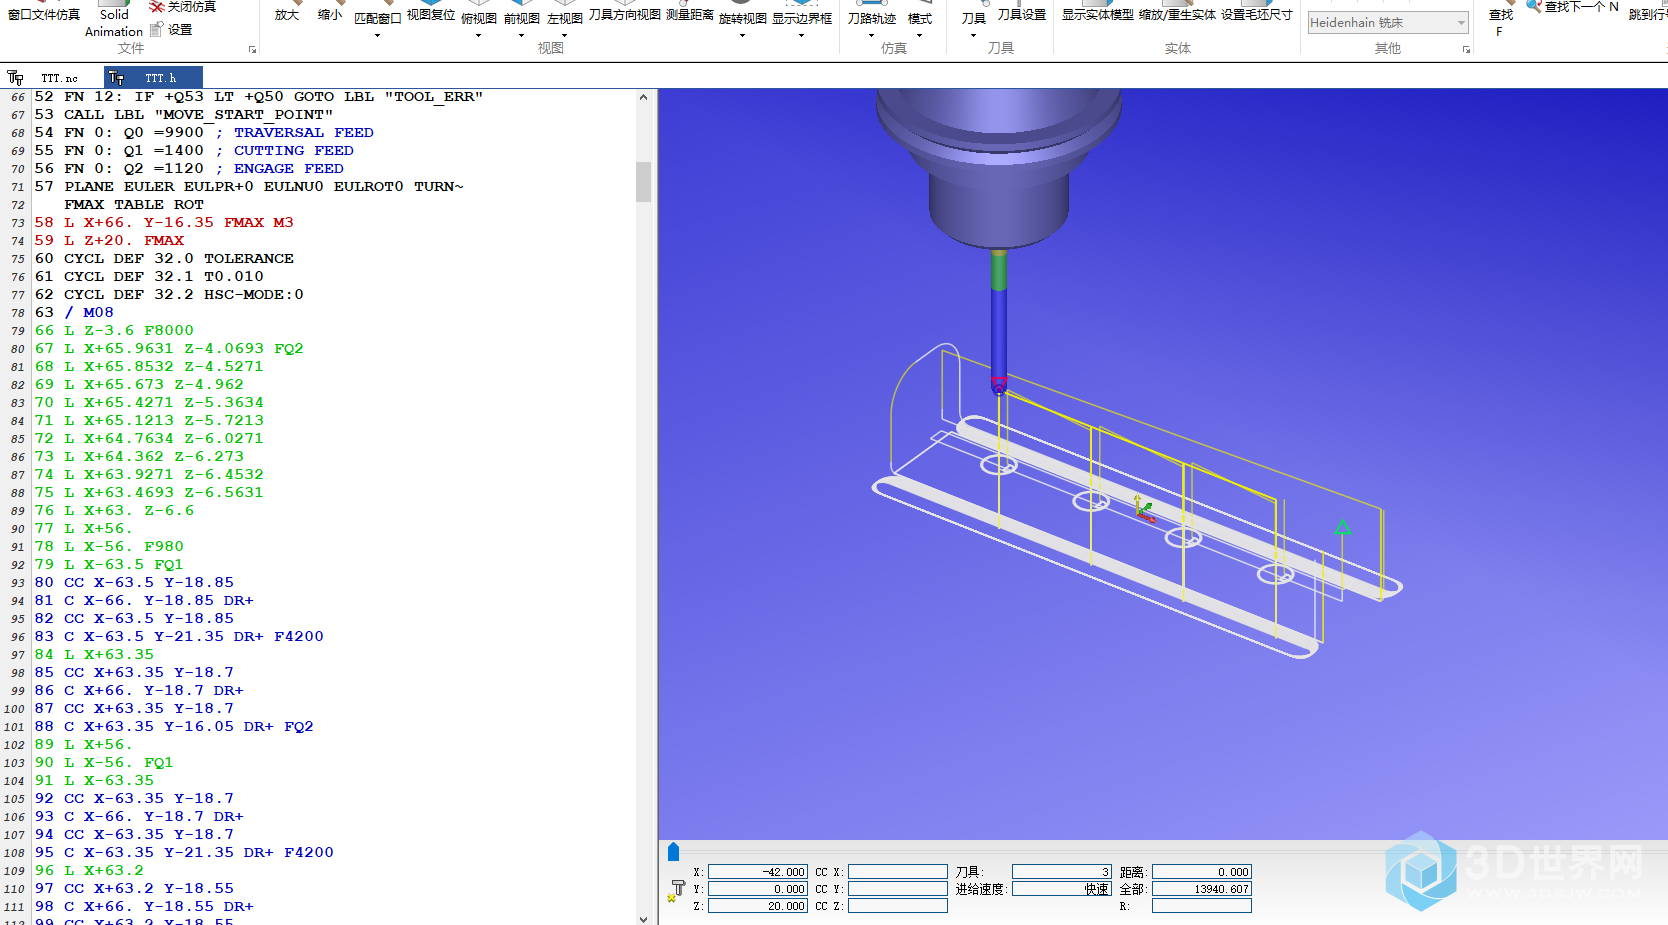Select the TTT.h file tab

153,77
